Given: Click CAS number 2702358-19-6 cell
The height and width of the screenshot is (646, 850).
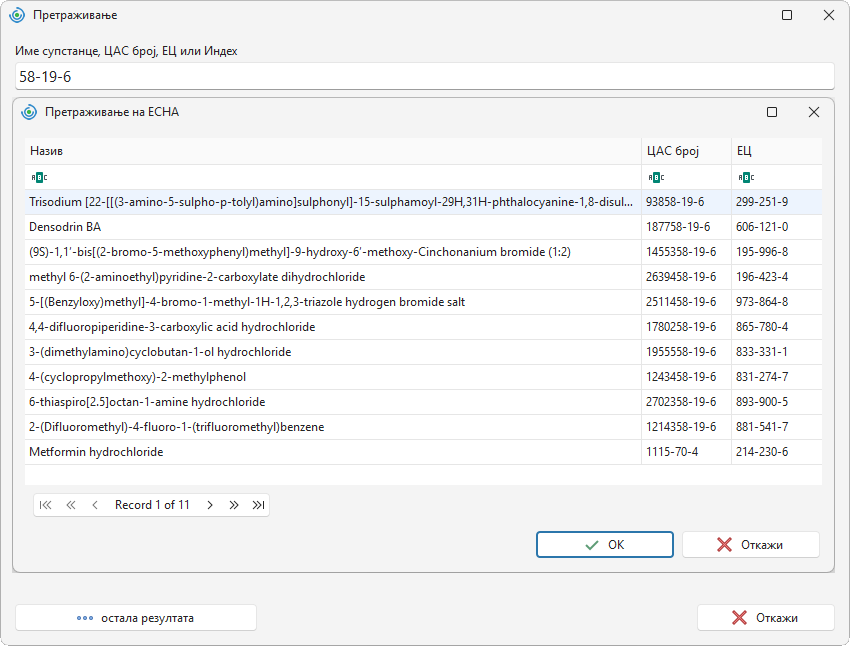Looking at the screenshot, I should (x=686, y=402).
